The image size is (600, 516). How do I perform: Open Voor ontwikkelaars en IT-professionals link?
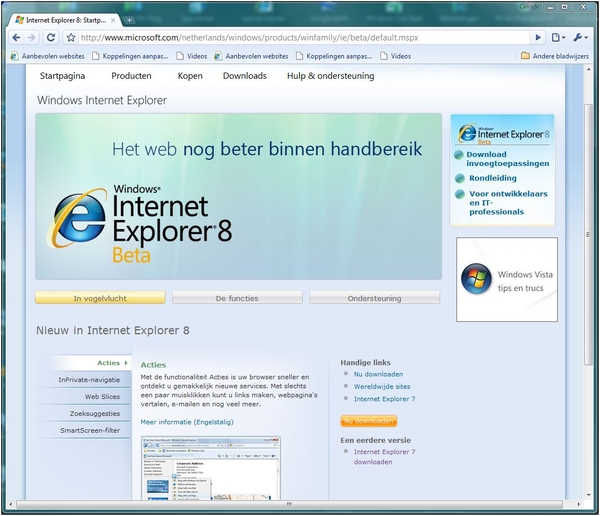(508, 202)
